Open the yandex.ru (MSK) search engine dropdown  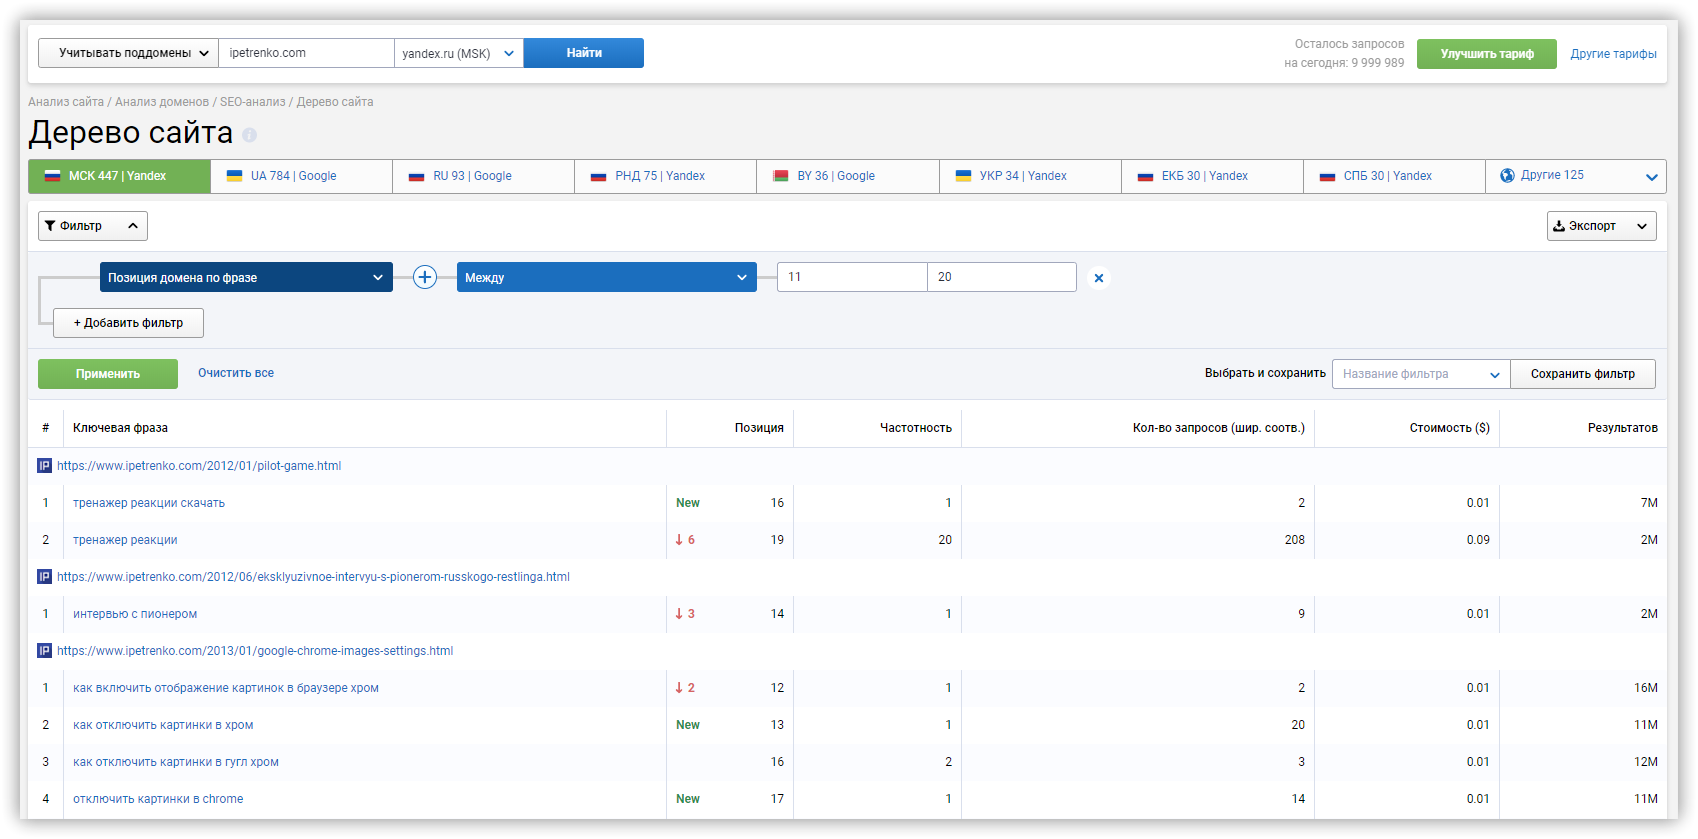[458, 53]
